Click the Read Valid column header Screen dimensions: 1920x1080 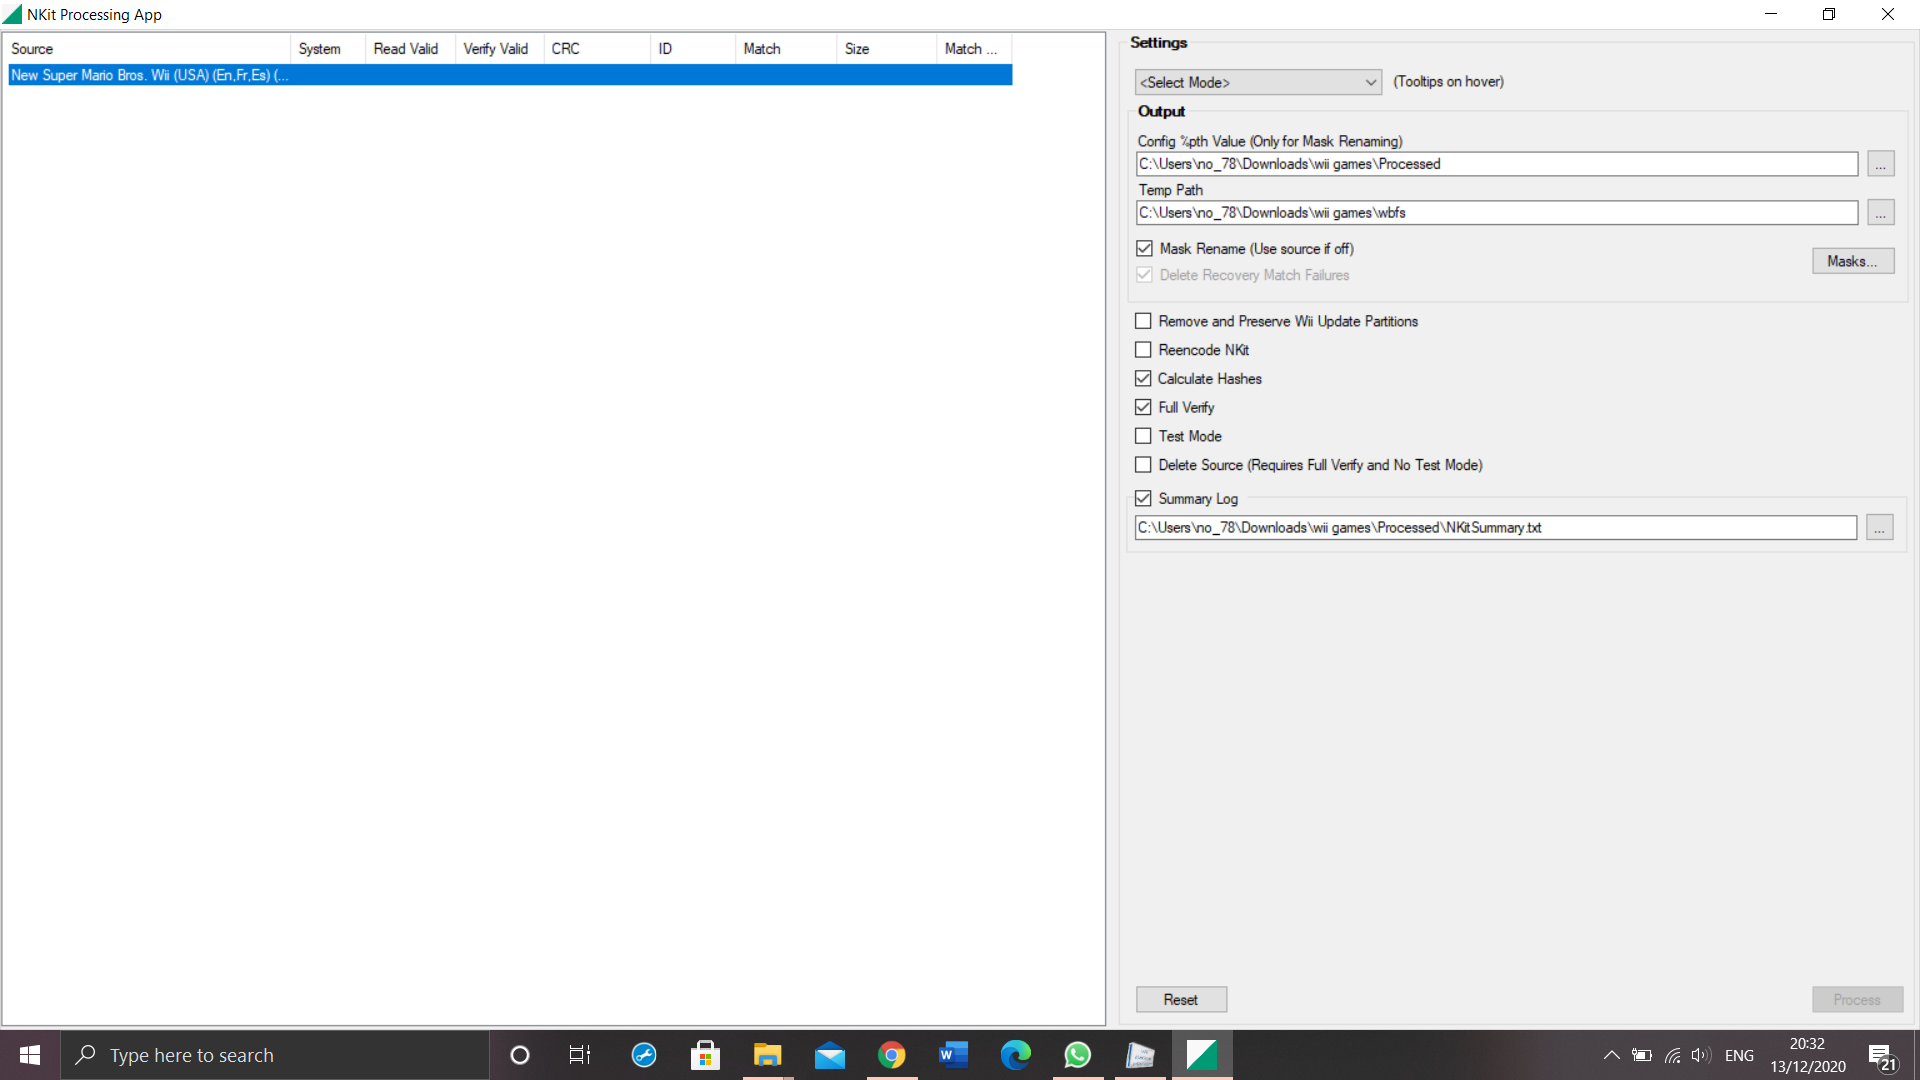click(410, 49)
